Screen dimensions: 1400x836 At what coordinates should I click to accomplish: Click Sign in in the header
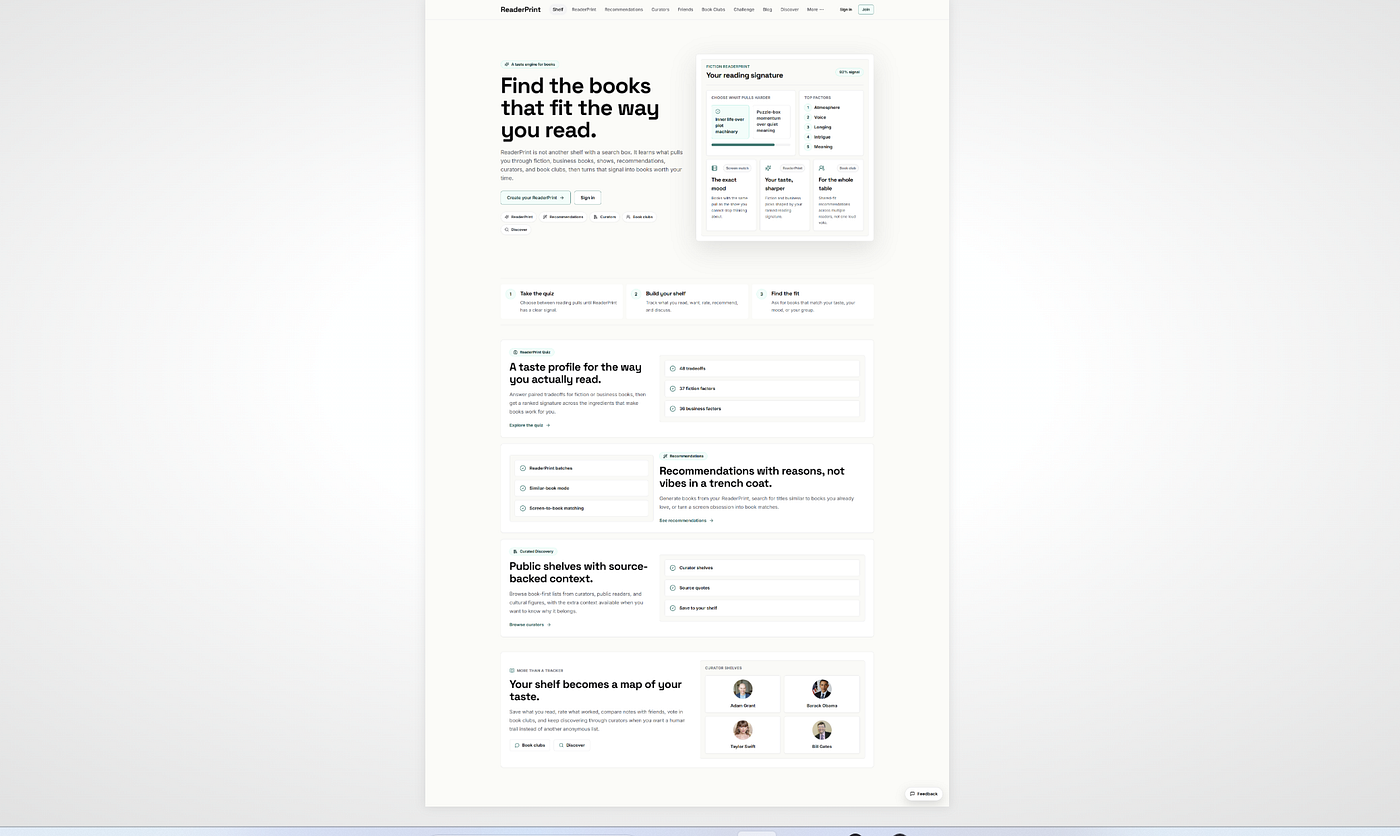click(846, 9)
